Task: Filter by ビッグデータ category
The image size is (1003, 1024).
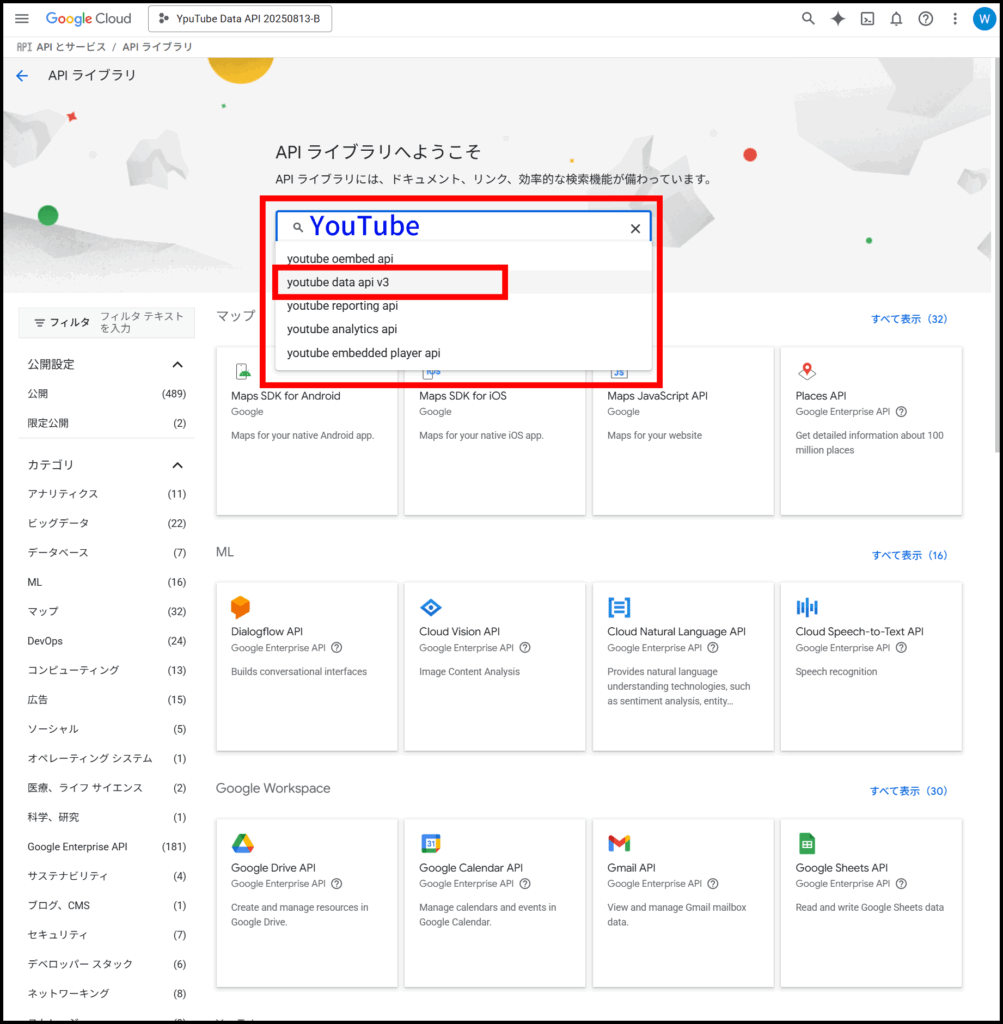Action: pyautogui.click(x=106, y=523)
